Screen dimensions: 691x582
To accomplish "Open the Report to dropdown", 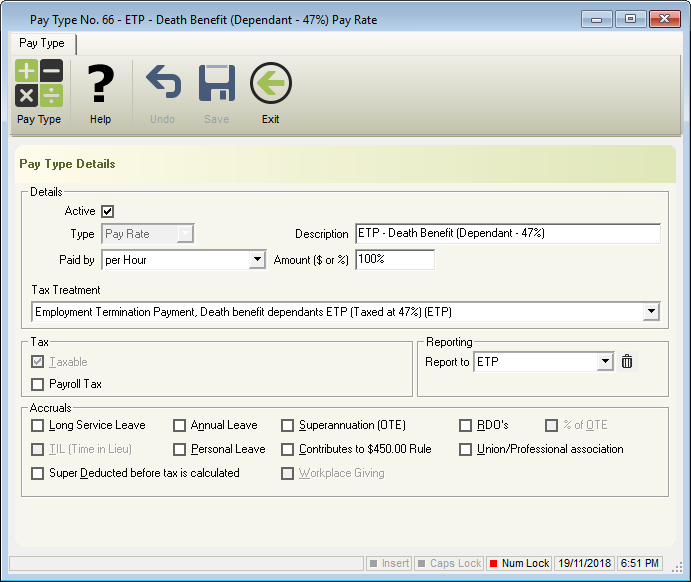I will click(x=606, y=362).
